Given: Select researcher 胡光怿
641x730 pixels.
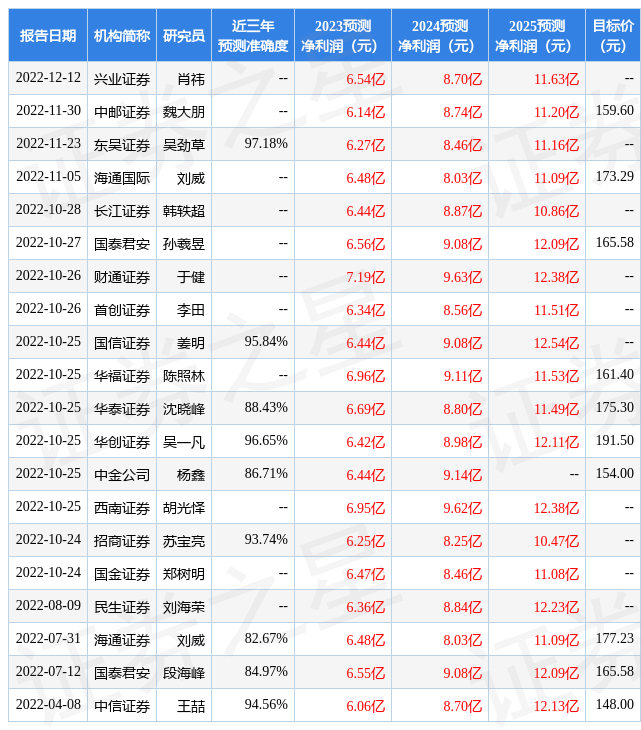Looking at the screenshot, I should pos(184,508).
